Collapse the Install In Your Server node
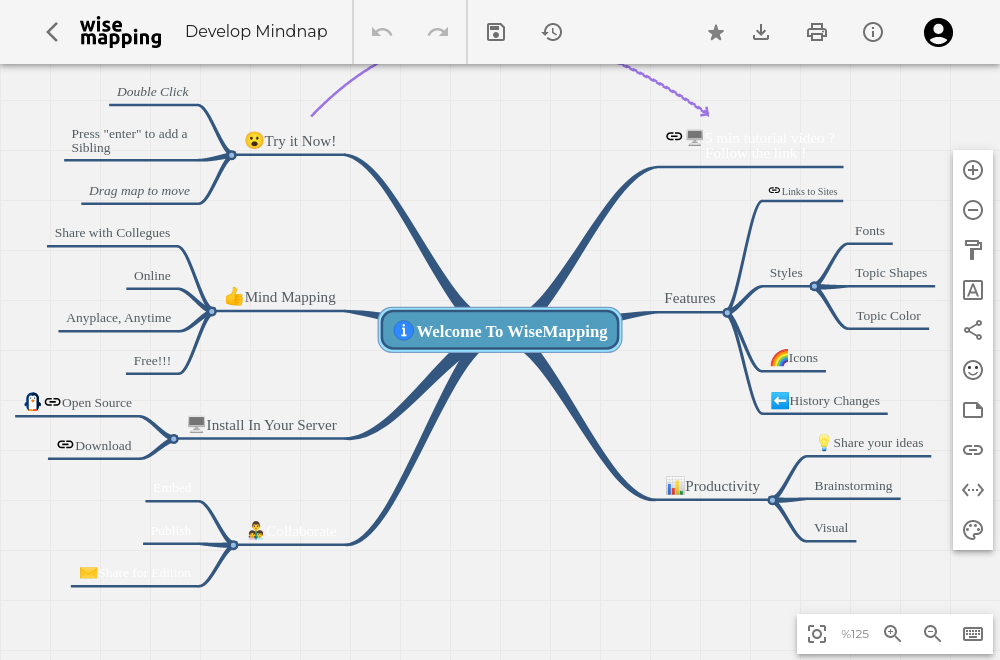Viewport: 1000px width, 660px height. point(173,439)
